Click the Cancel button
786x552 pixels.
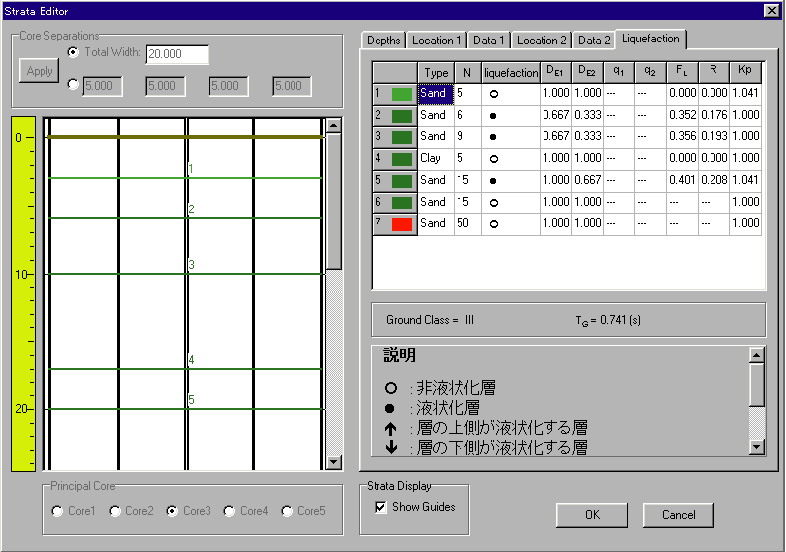click(678, 515)
